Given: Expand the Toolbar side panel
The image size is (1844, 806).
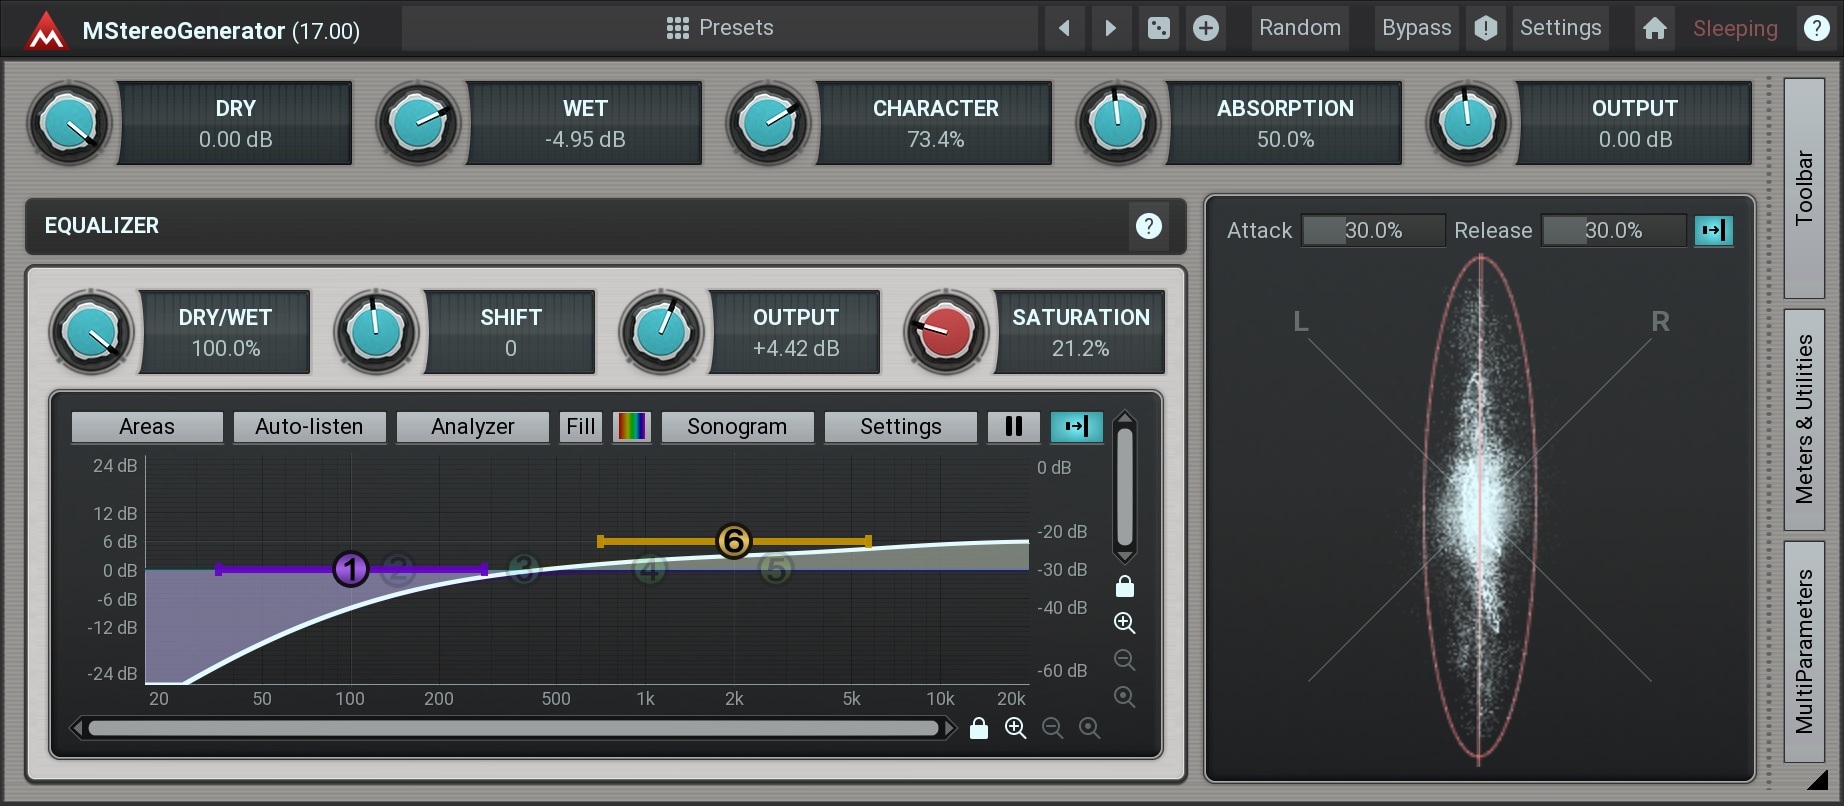Looking at the screenshot, I should [1803, 188].
